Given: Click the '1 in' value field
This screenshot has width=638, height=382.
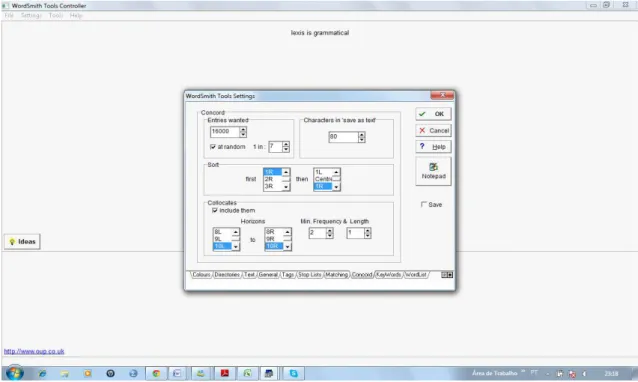Looking at the screenshot, I should tap(275, 146).
